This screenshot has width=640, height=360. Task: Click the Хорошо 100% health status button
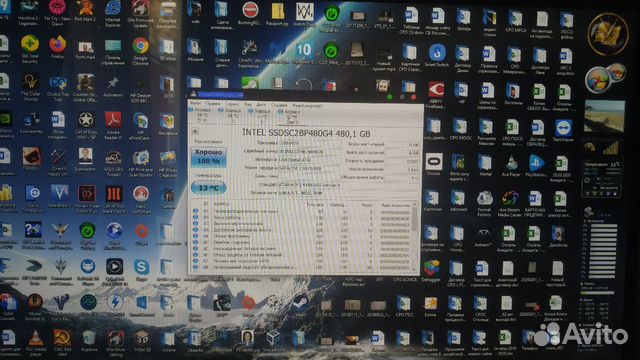coord(208,157)
